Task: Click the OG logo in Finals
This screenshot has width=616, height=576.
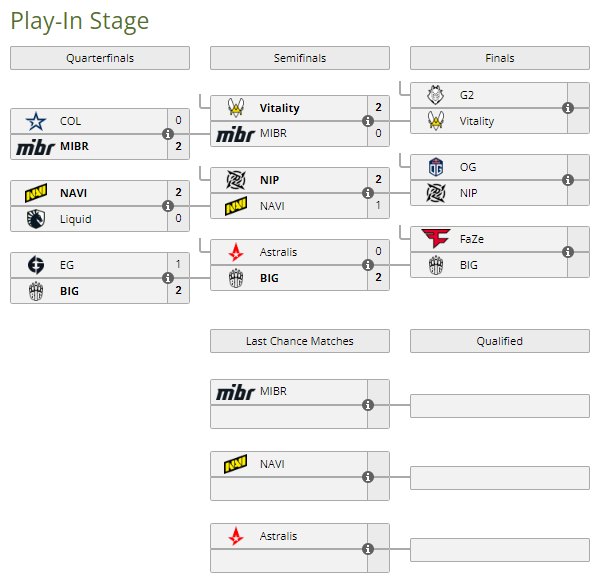Action: (436, 167)
